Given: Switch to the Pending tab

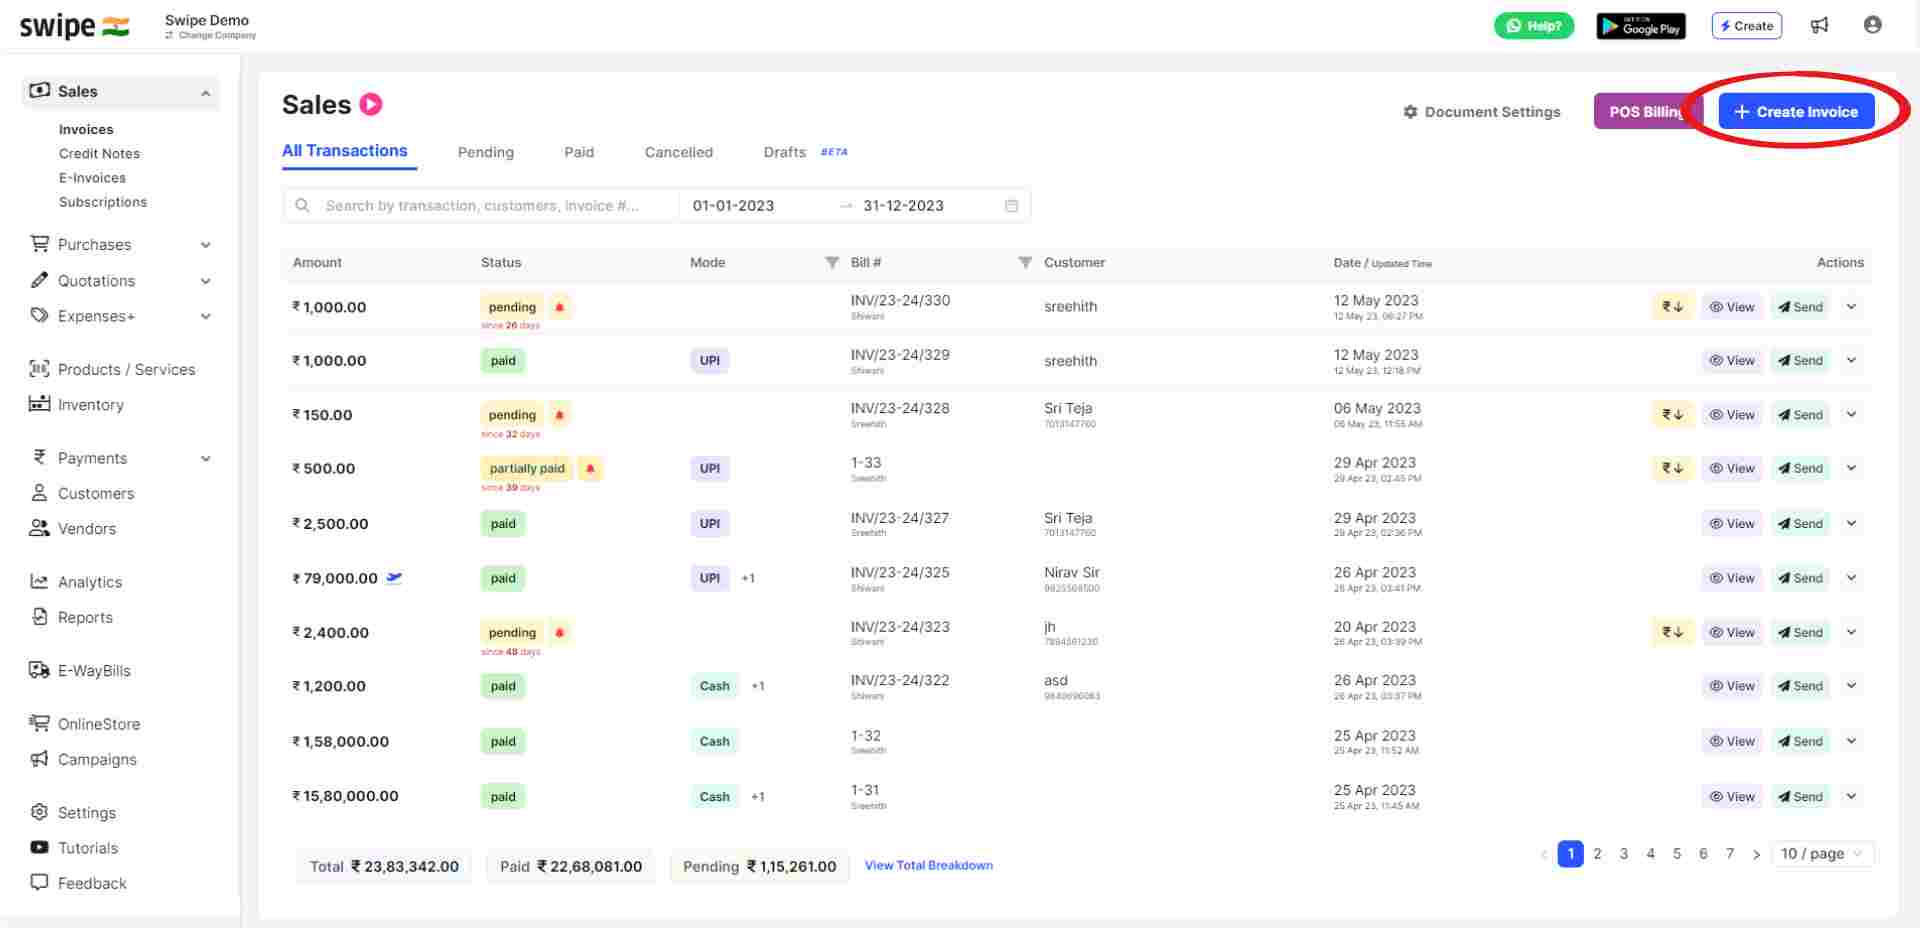Looking at the screenshot, I should tap(486, 152).
